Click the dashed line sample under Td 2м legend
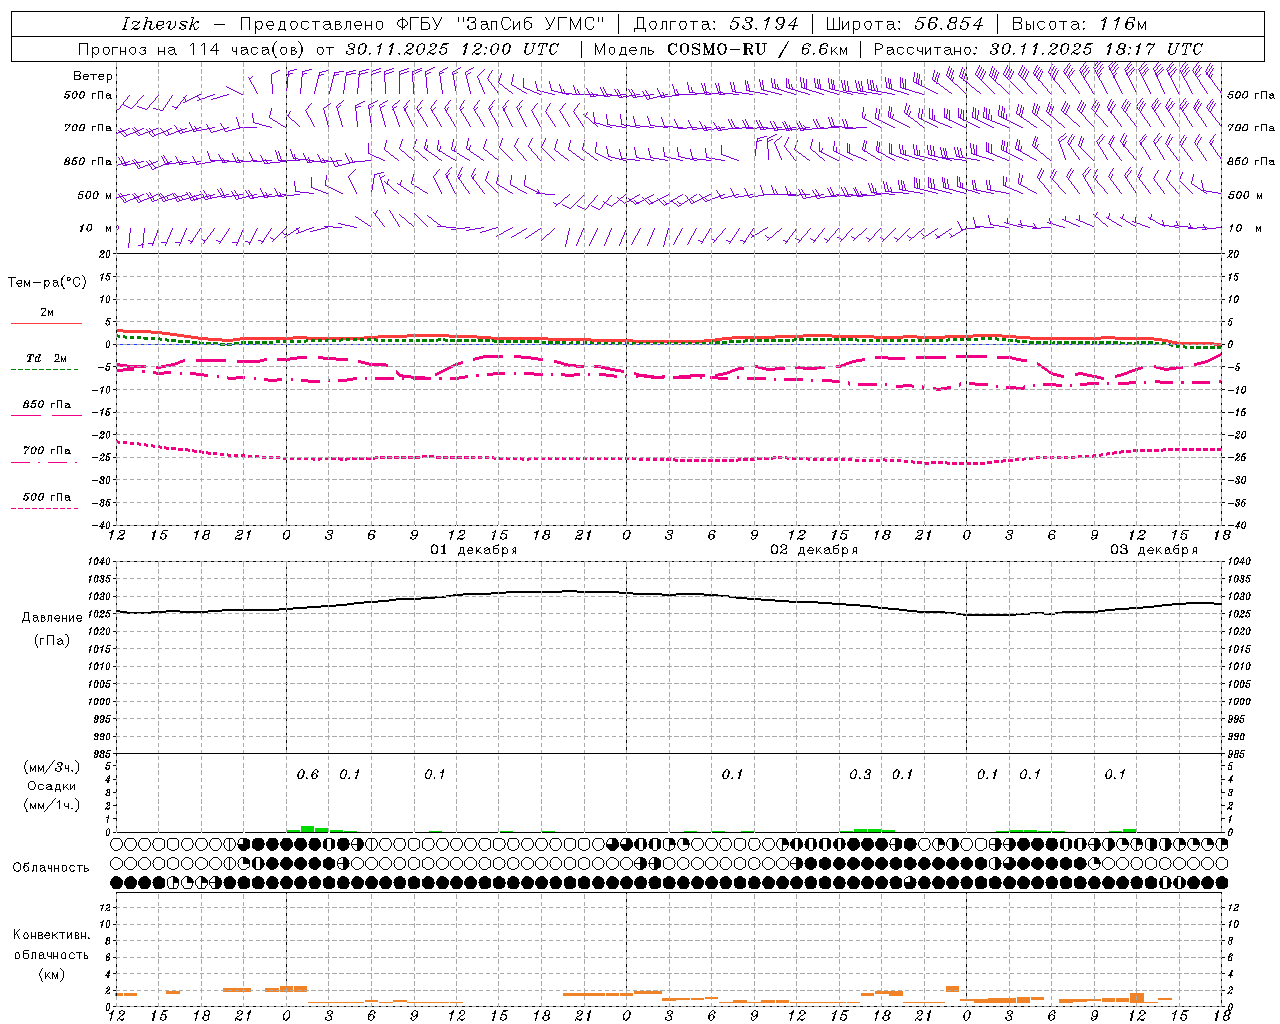The height and width of the screenshot is (1024, 1280). (44, 369)
